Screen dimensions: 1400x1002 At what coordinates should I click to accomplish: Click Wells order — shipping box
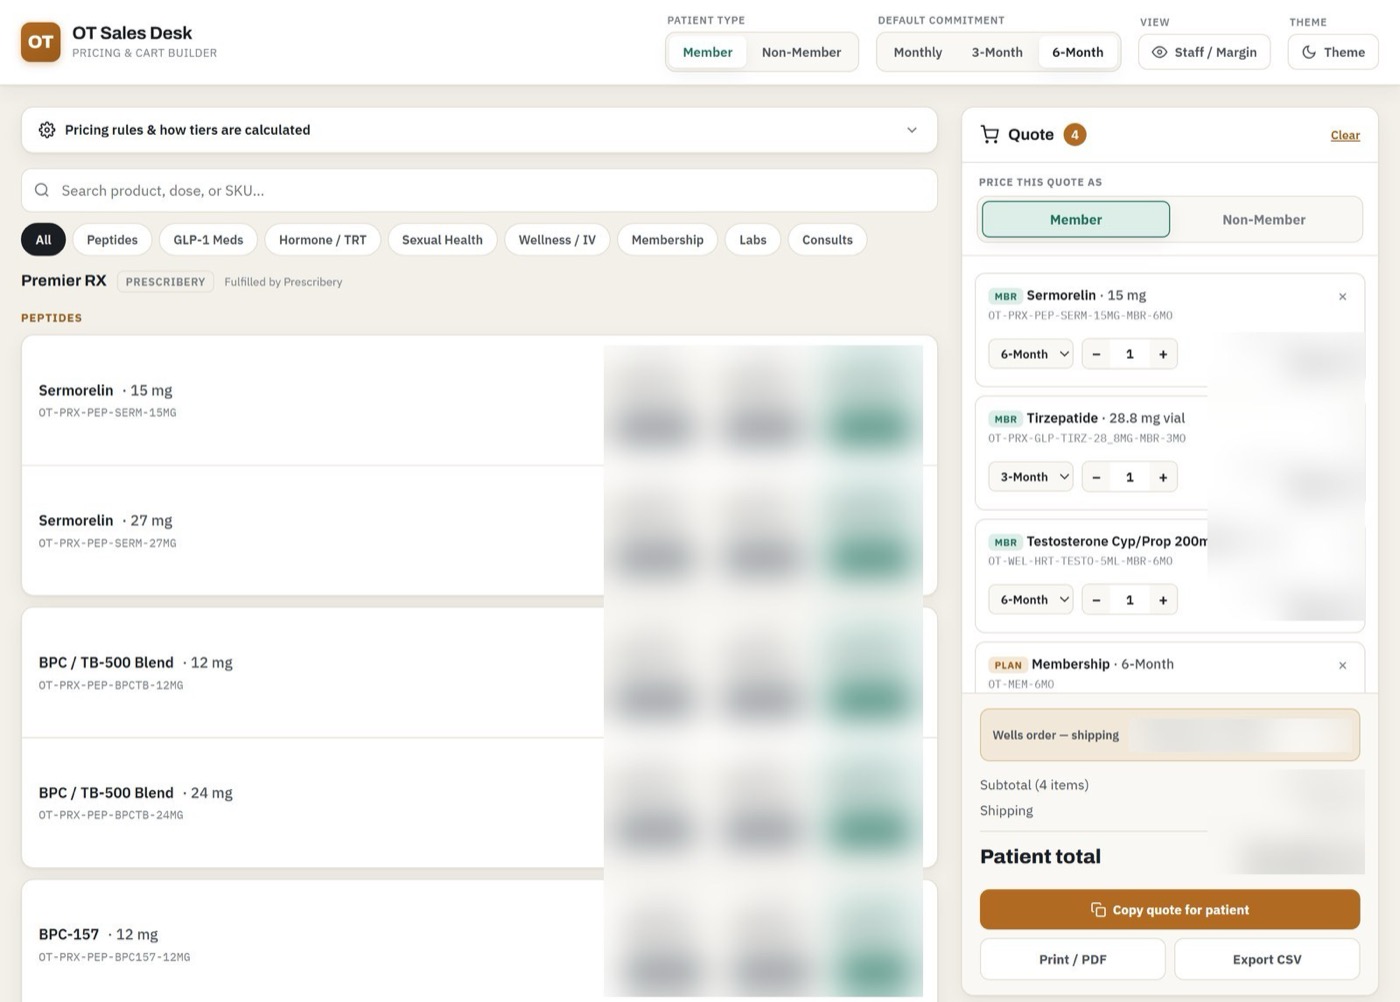tap(1169, 735)
